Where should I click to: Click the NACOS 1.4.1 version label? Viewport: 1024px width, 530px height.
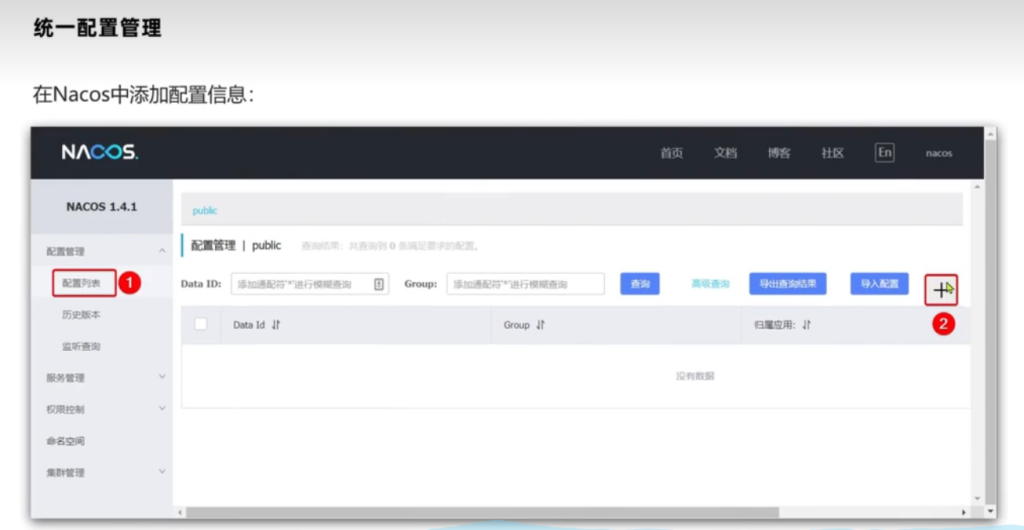point(102,207)
